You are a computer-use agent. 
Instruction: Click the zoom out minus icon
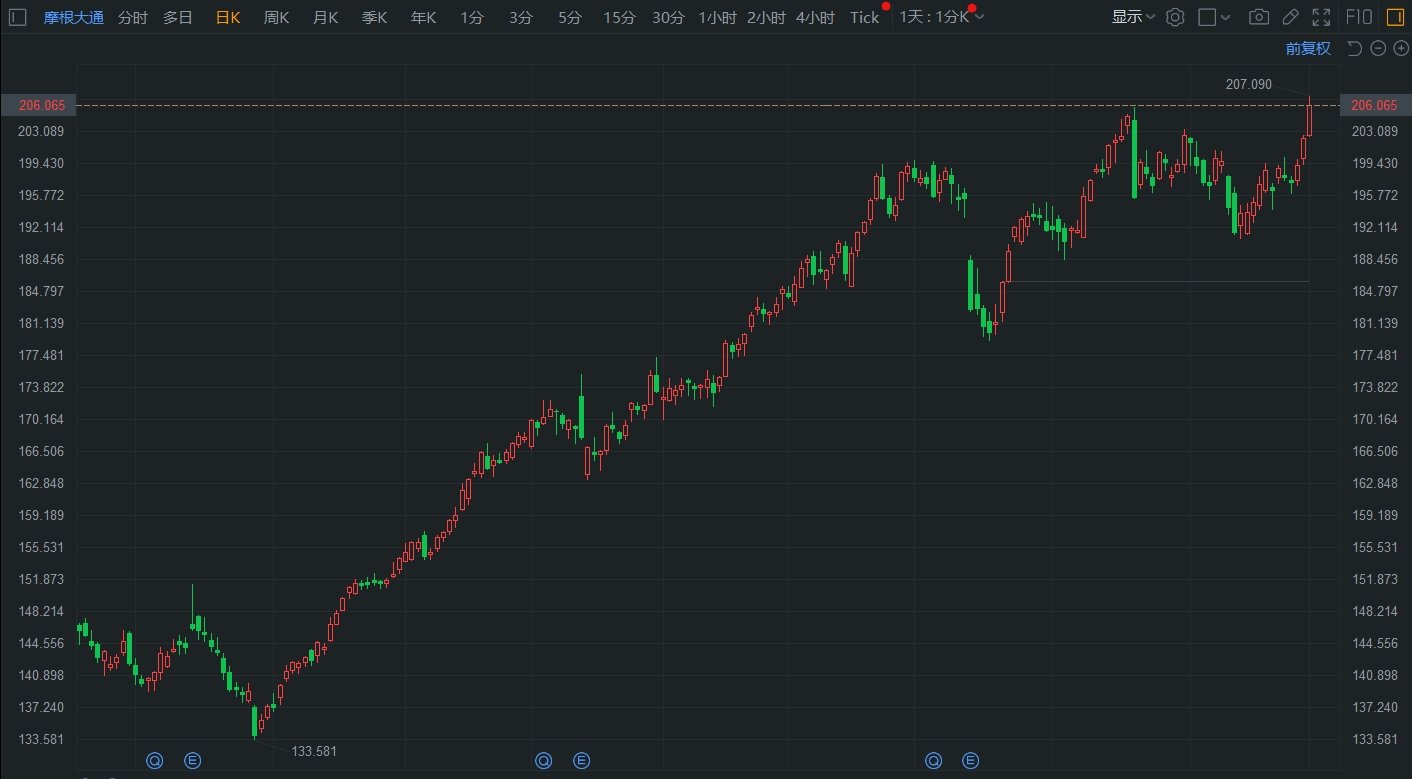pos(1377,48)
